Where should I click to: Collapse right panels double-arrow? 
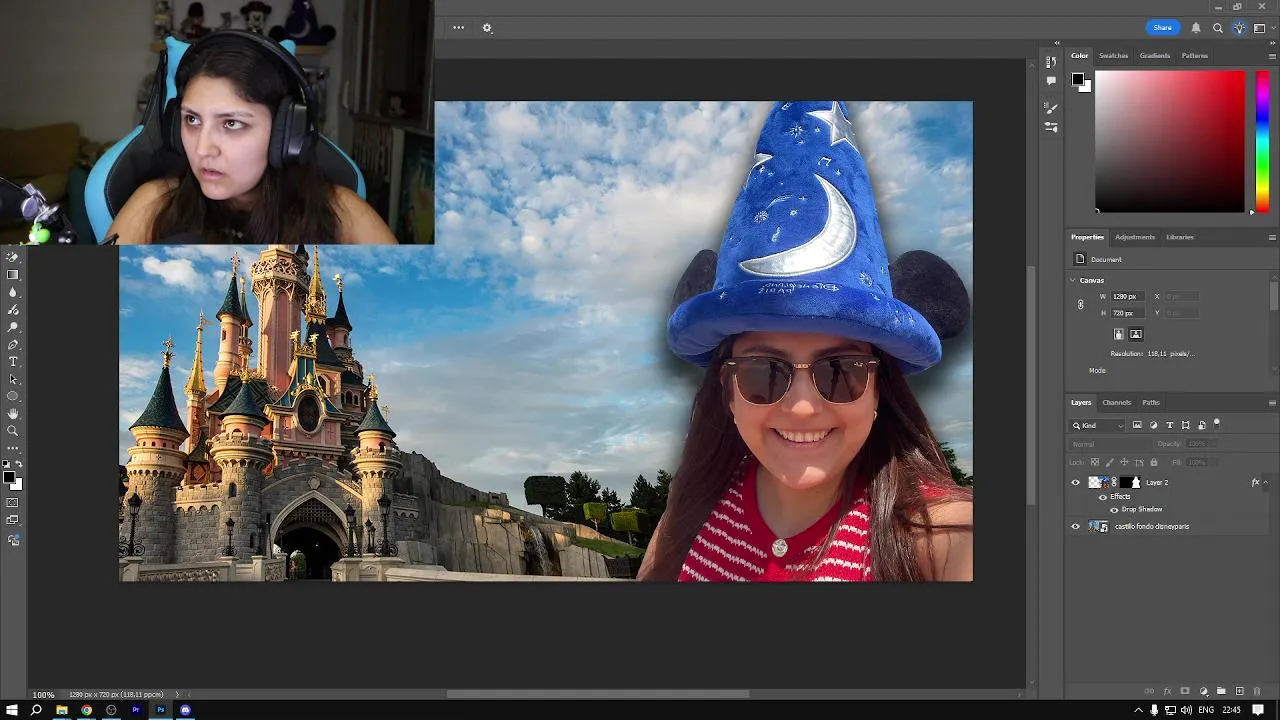(x=1272, y=43)
